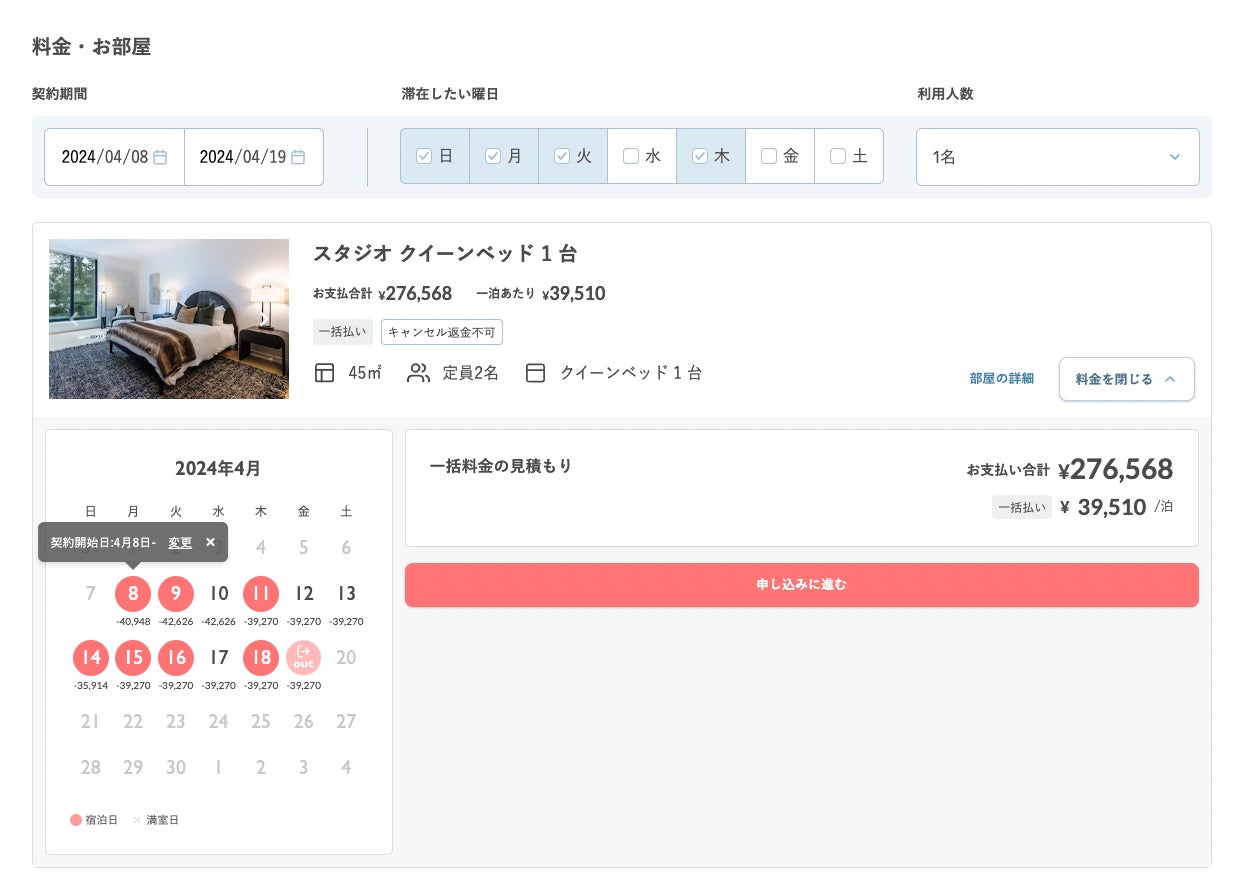The height and width of the screenshot is (891, 1246).
Task: Click the 満室日 legend label
Action: coord(162,820)
